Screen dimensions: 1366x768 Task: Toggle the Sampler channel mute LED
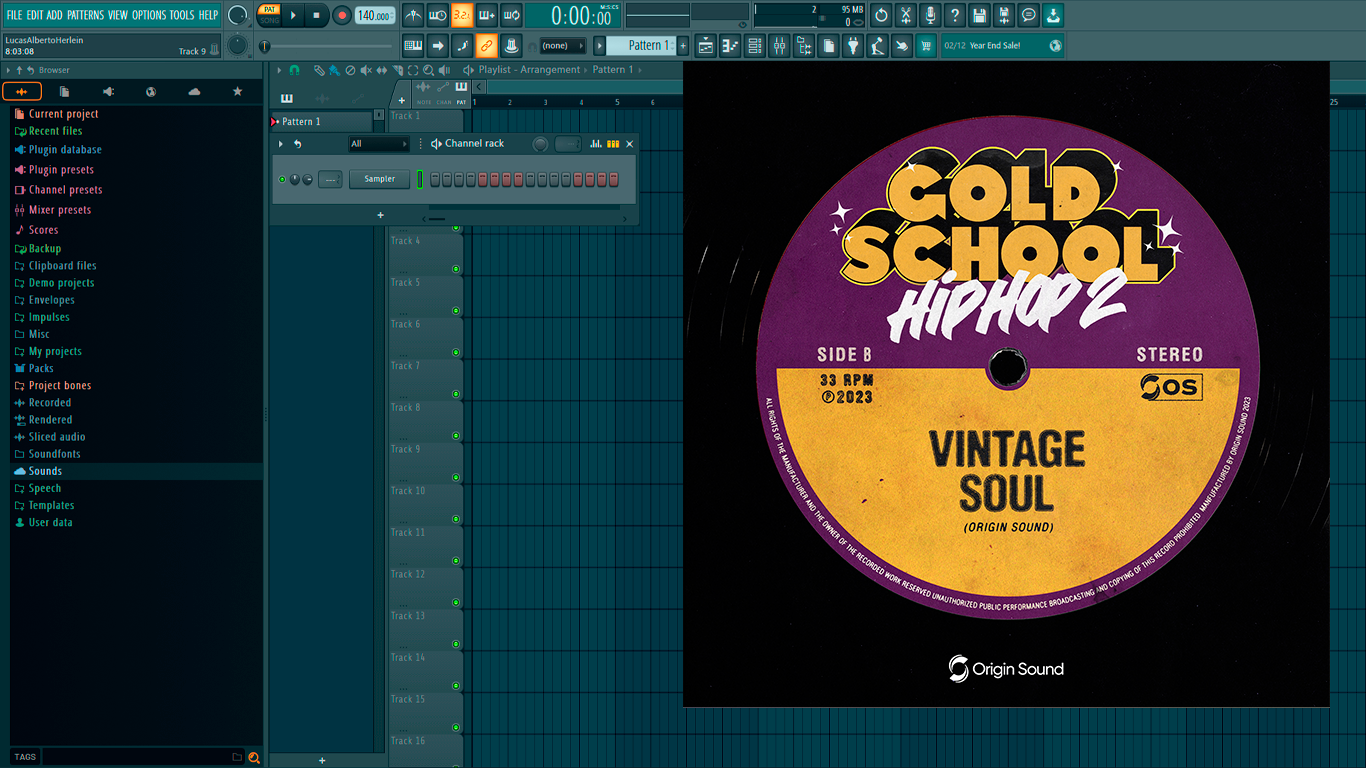point(282,179)
